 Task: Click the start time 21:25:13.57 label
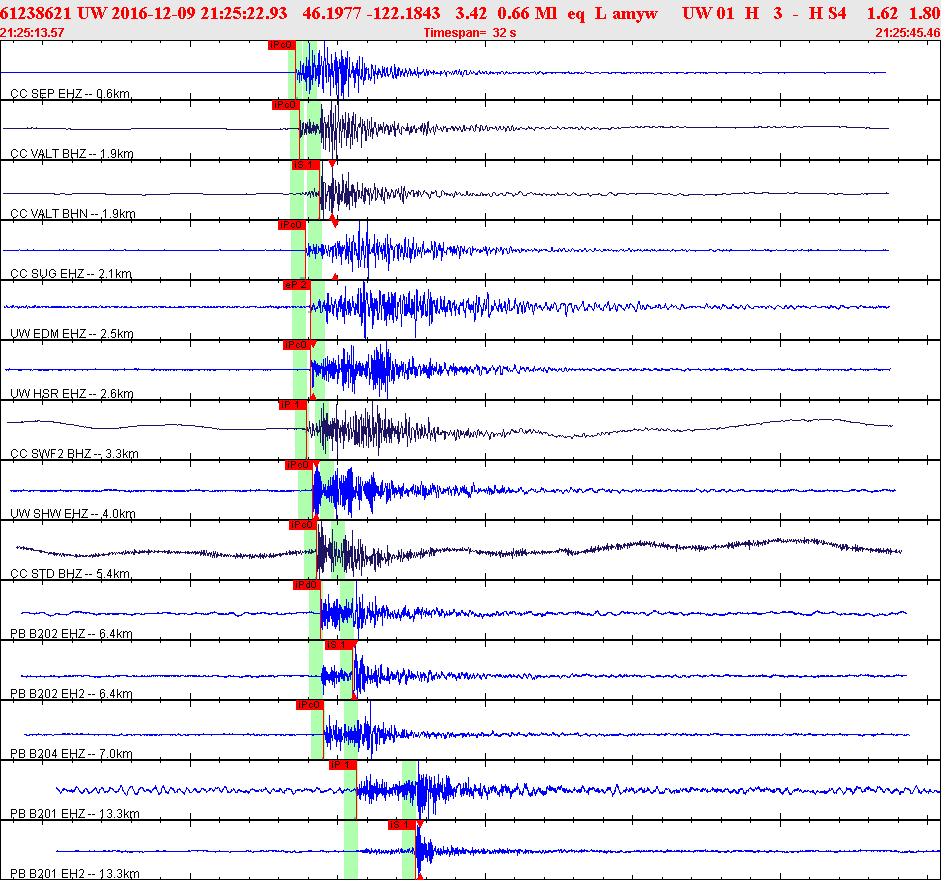[32, 33]
